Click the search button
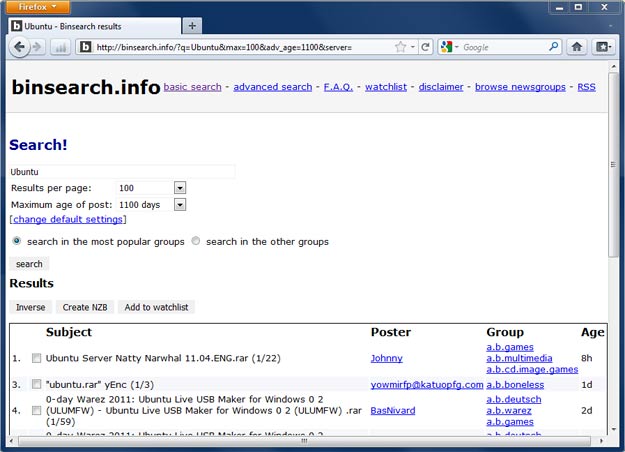This screenshot has height=452, width=625. point(29,264)
